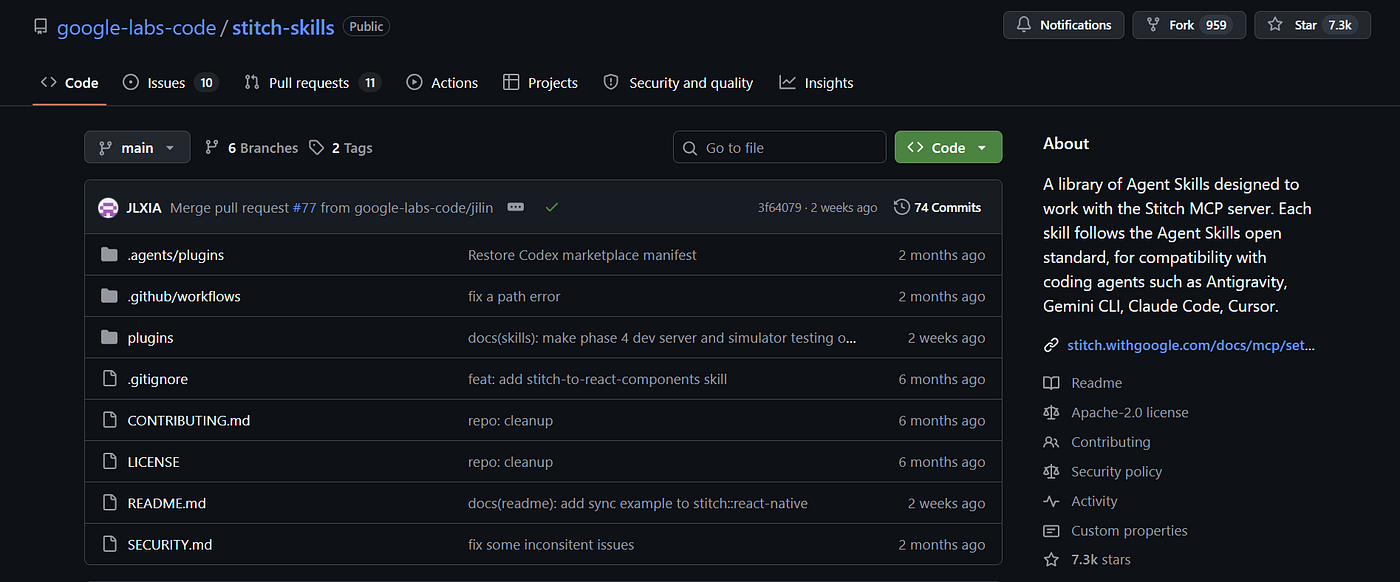Screen dimensions: 1400x582
Task: View the 74 Commits history
Action: click(938, 208)
